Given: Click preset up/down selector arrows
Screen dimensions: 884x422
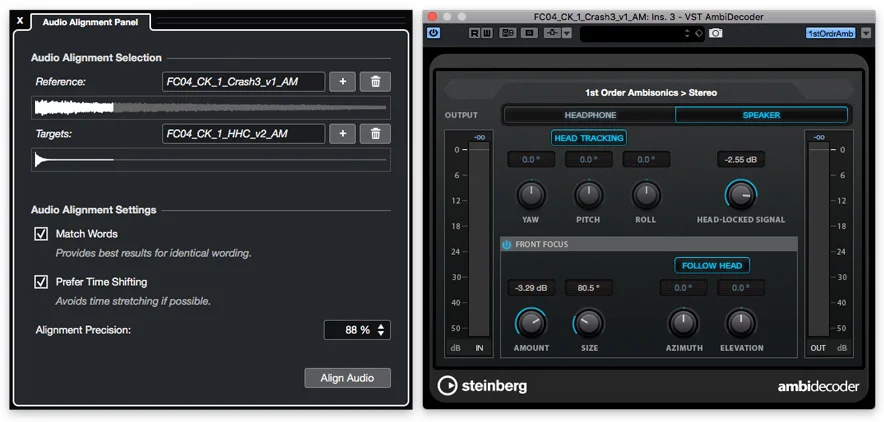Looking at the screenshot, I should coord(687,33).
